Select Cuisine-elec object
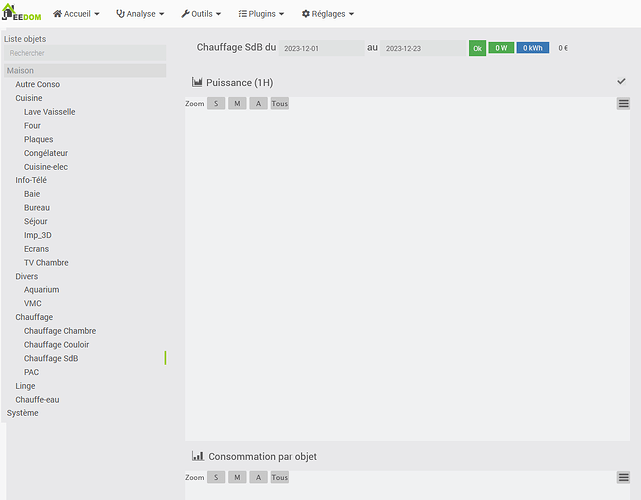Screen dimensions: 641x500 (x=46, y=167)
